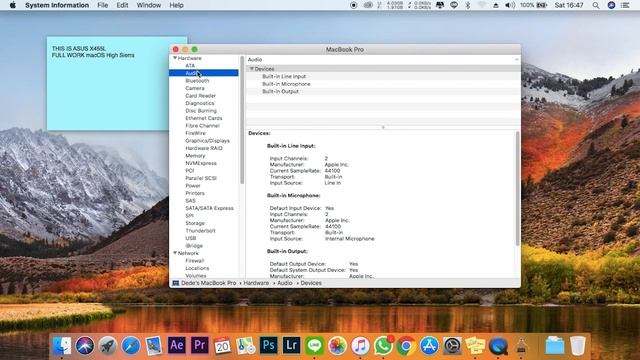Click the clock showing Sat 16:47
The width and height of the screenshot is (640, 360).
pyautogui.click(x=569, y=5)
